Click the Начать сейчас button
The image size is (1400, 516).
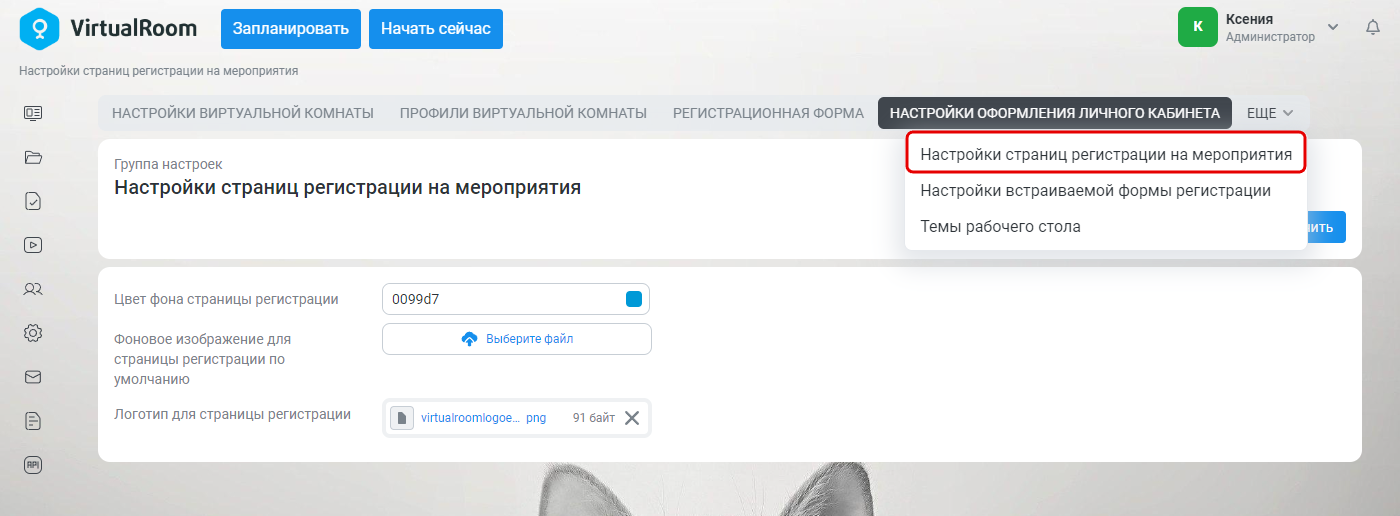(x=436, y=29)
